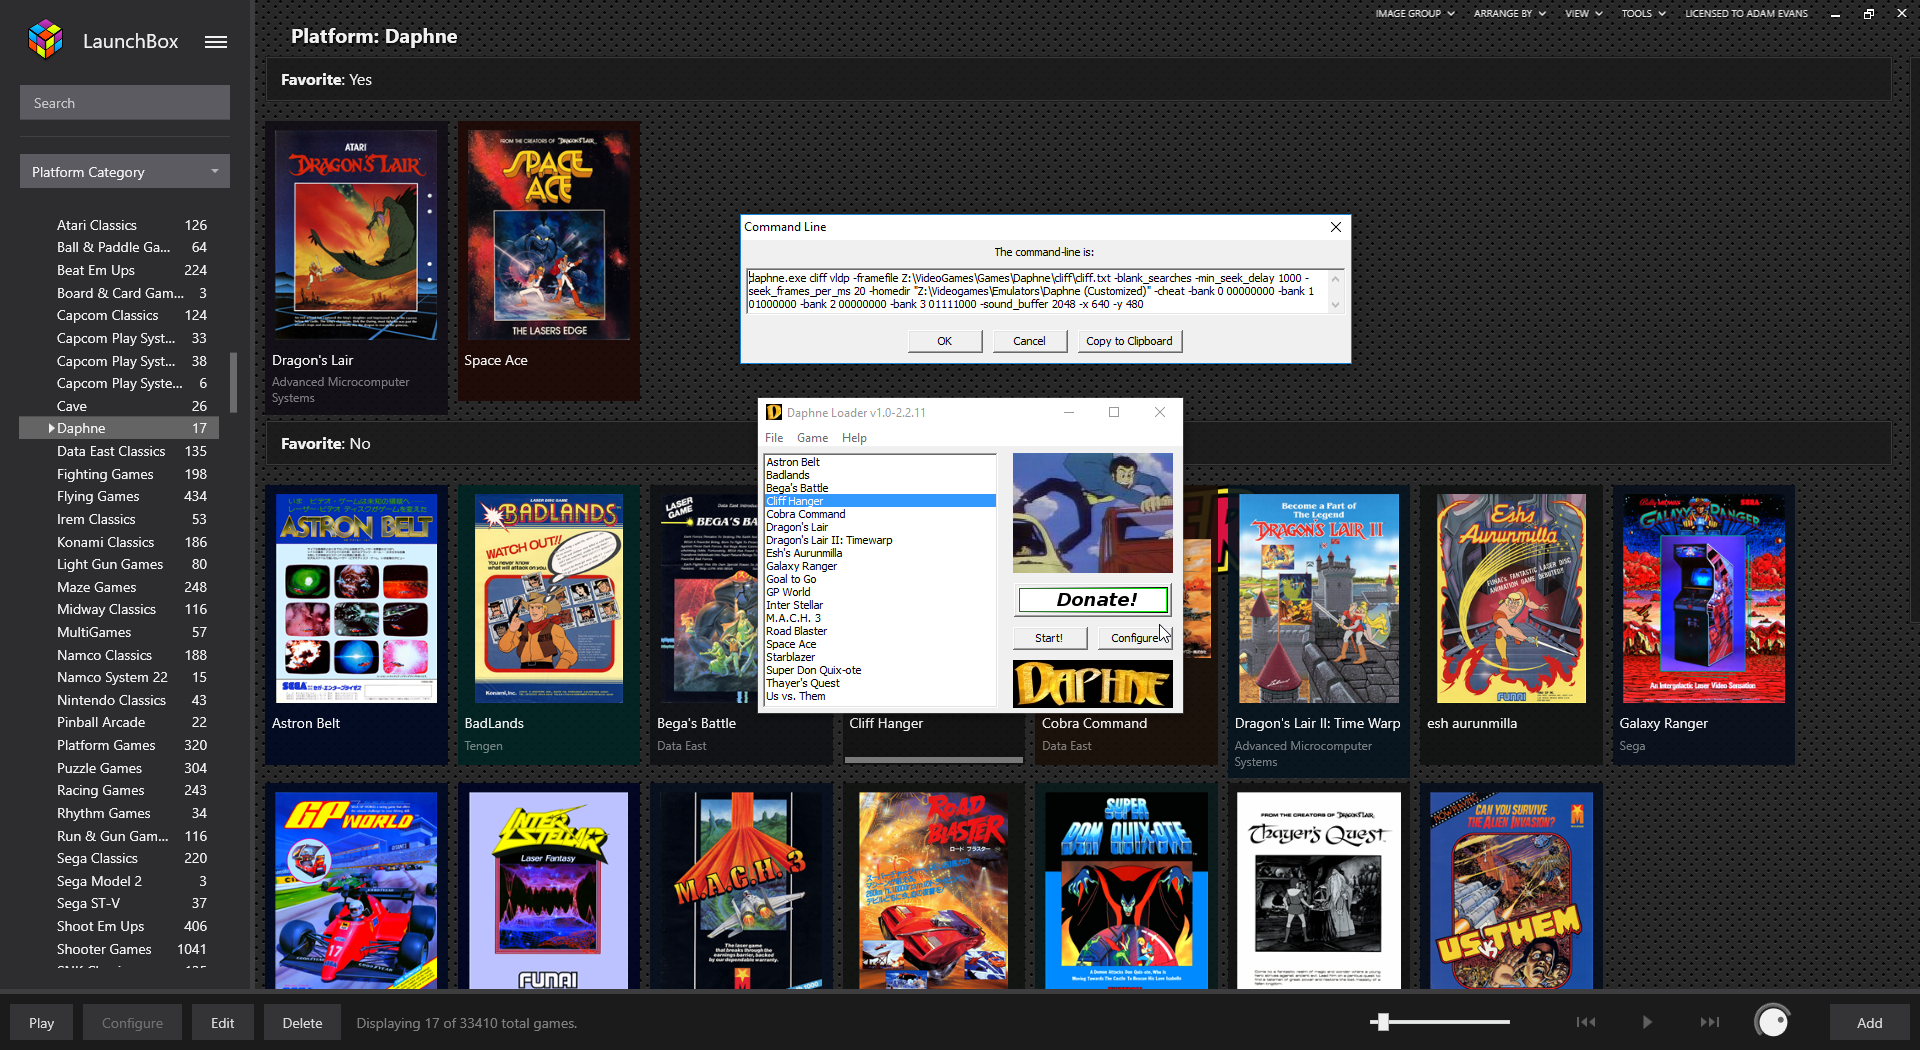This screenshot has width=1920, height=1050.
Task: Select Fighting Games platform in sidebar
Action: tap(119, 474)
